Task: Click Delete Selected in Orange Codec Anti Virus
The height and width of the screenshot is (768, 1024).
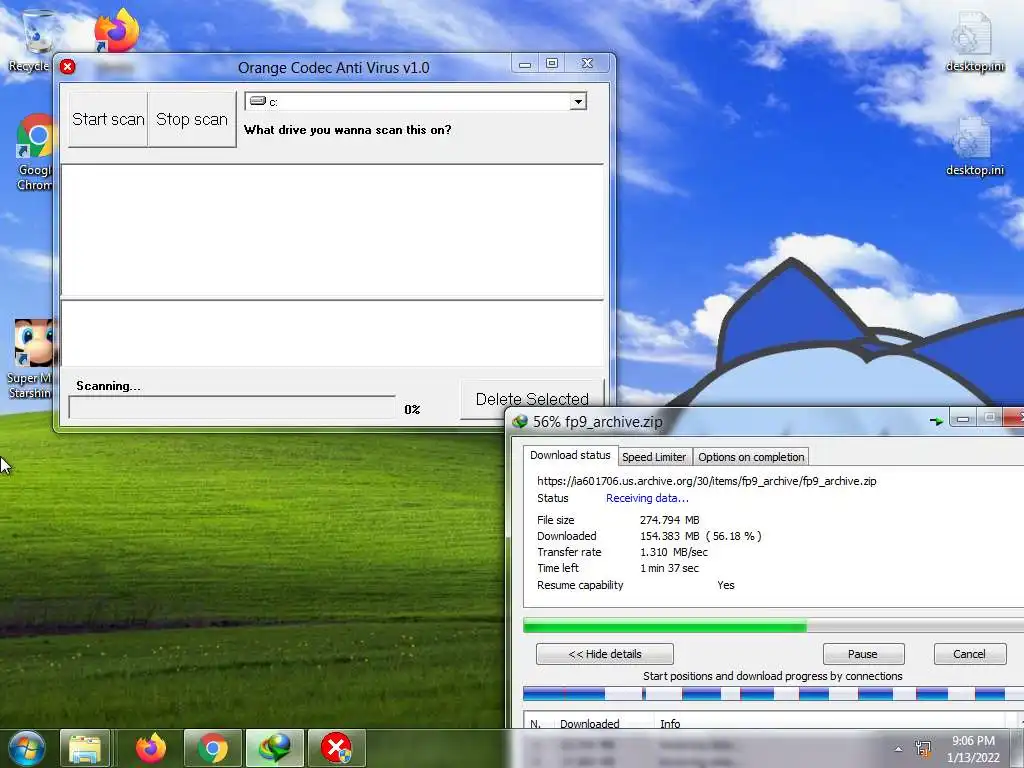Action: [x=532, y=399]
